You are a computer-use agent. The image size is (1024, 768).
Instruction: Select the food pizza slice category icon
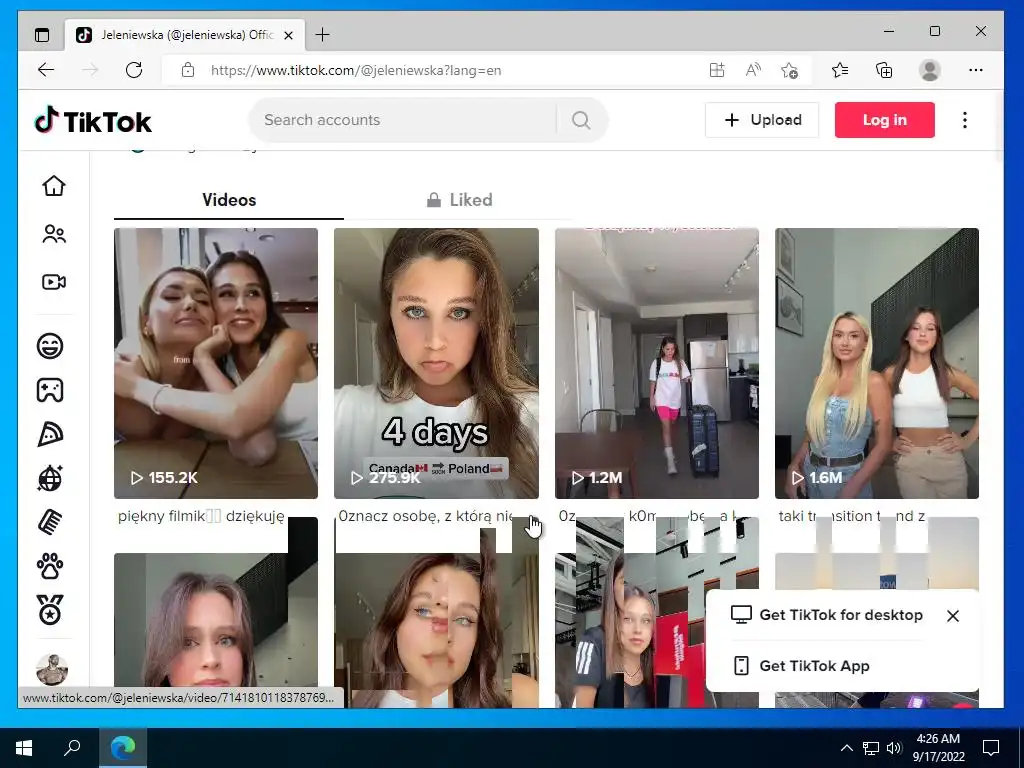[x=50, y=434]
